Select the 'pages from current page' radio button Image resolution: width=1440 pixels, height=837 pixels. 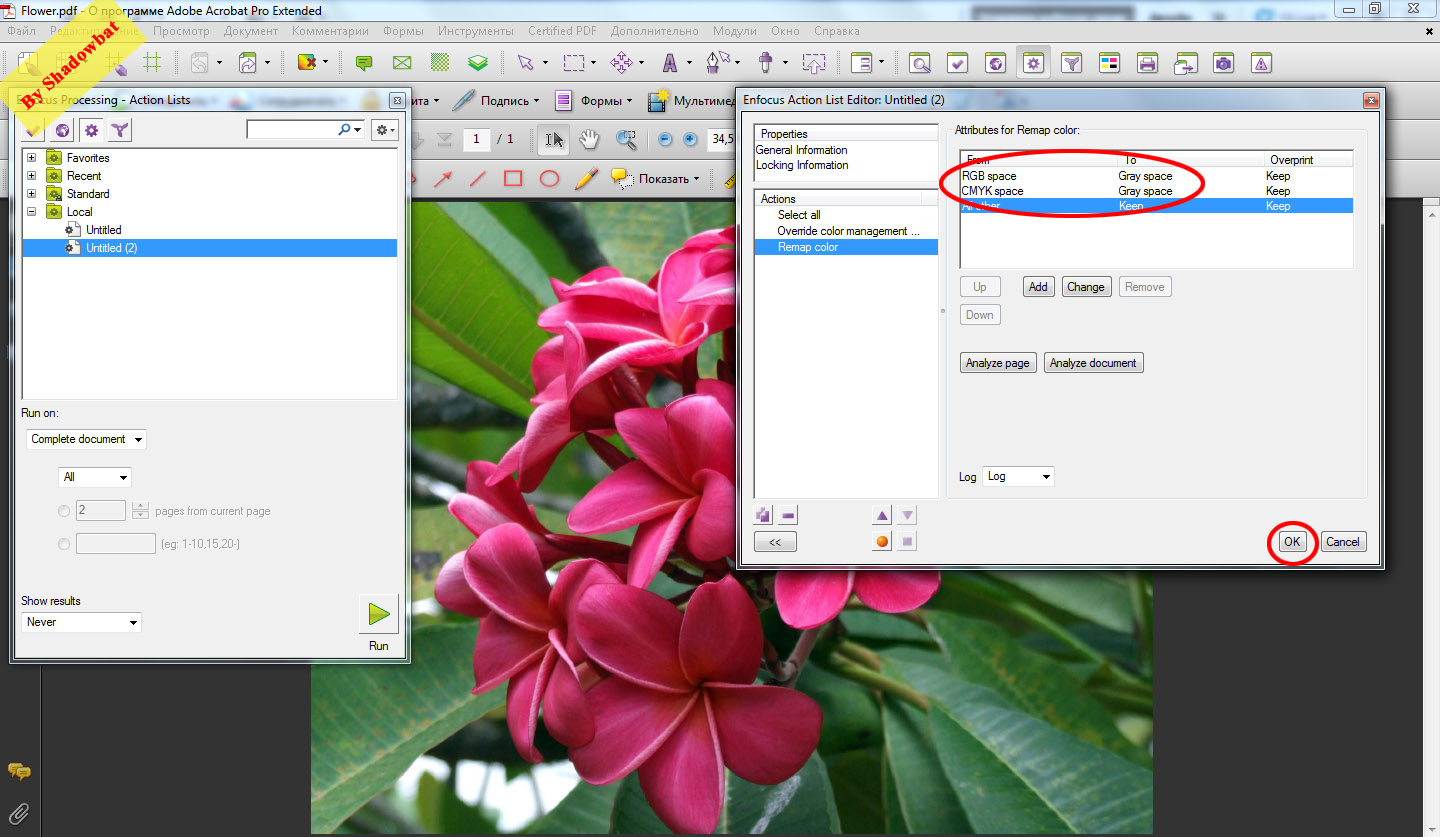[x=64, y=511]
